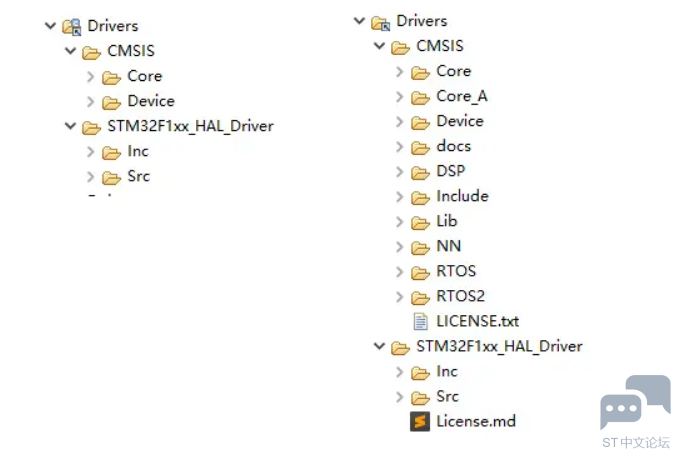Expand the NN folder
The image size is (679, 458).
[x=399, y=247]
